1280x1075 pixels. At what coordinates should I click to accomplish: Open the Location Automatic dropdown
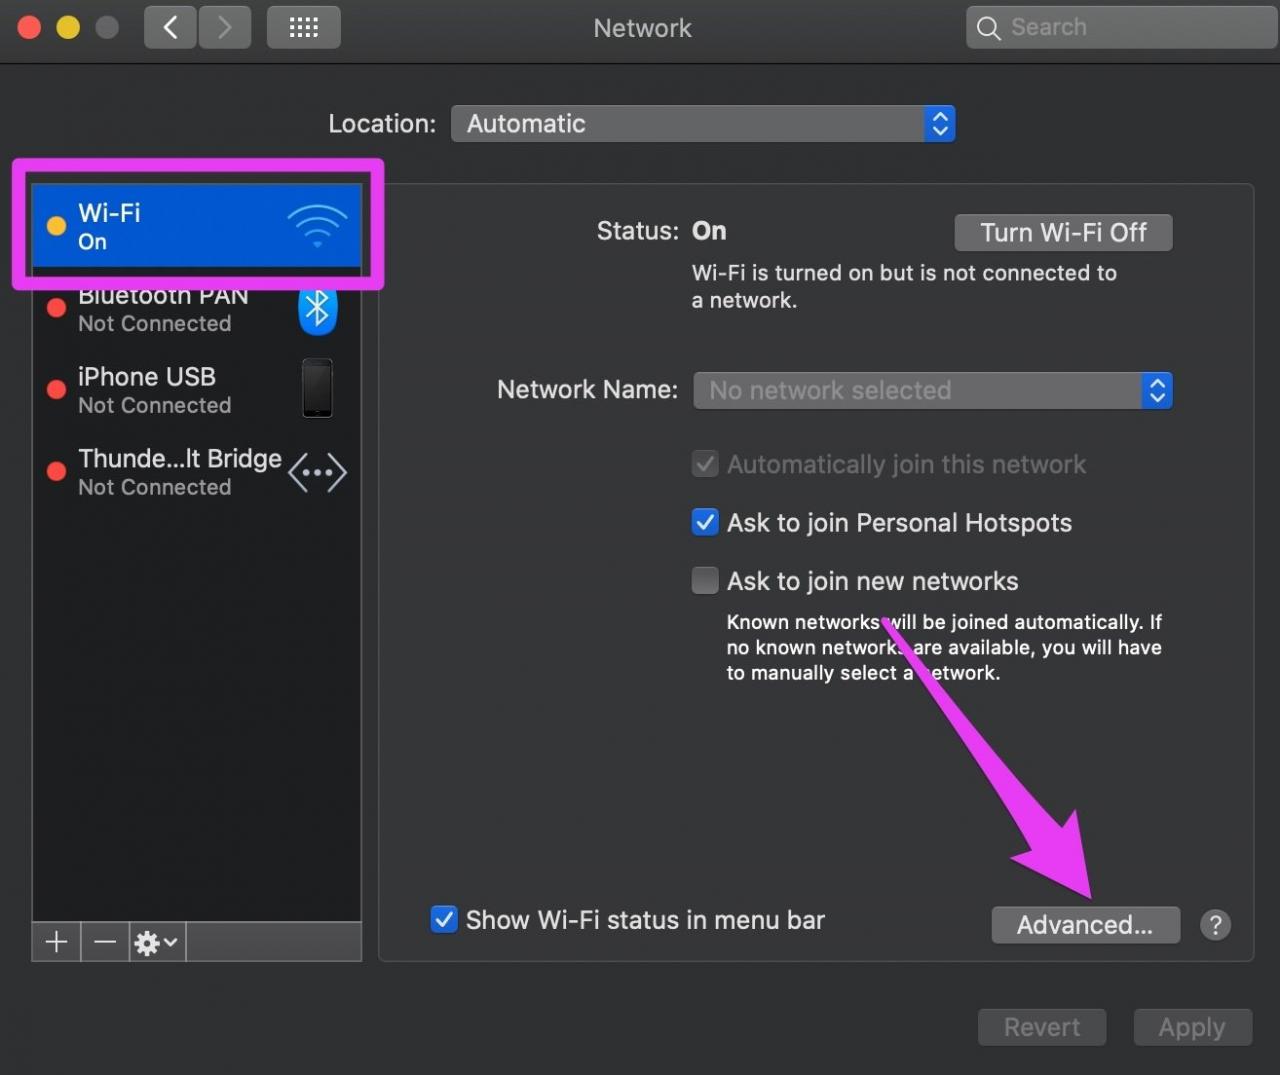click(x=703, y=123)
